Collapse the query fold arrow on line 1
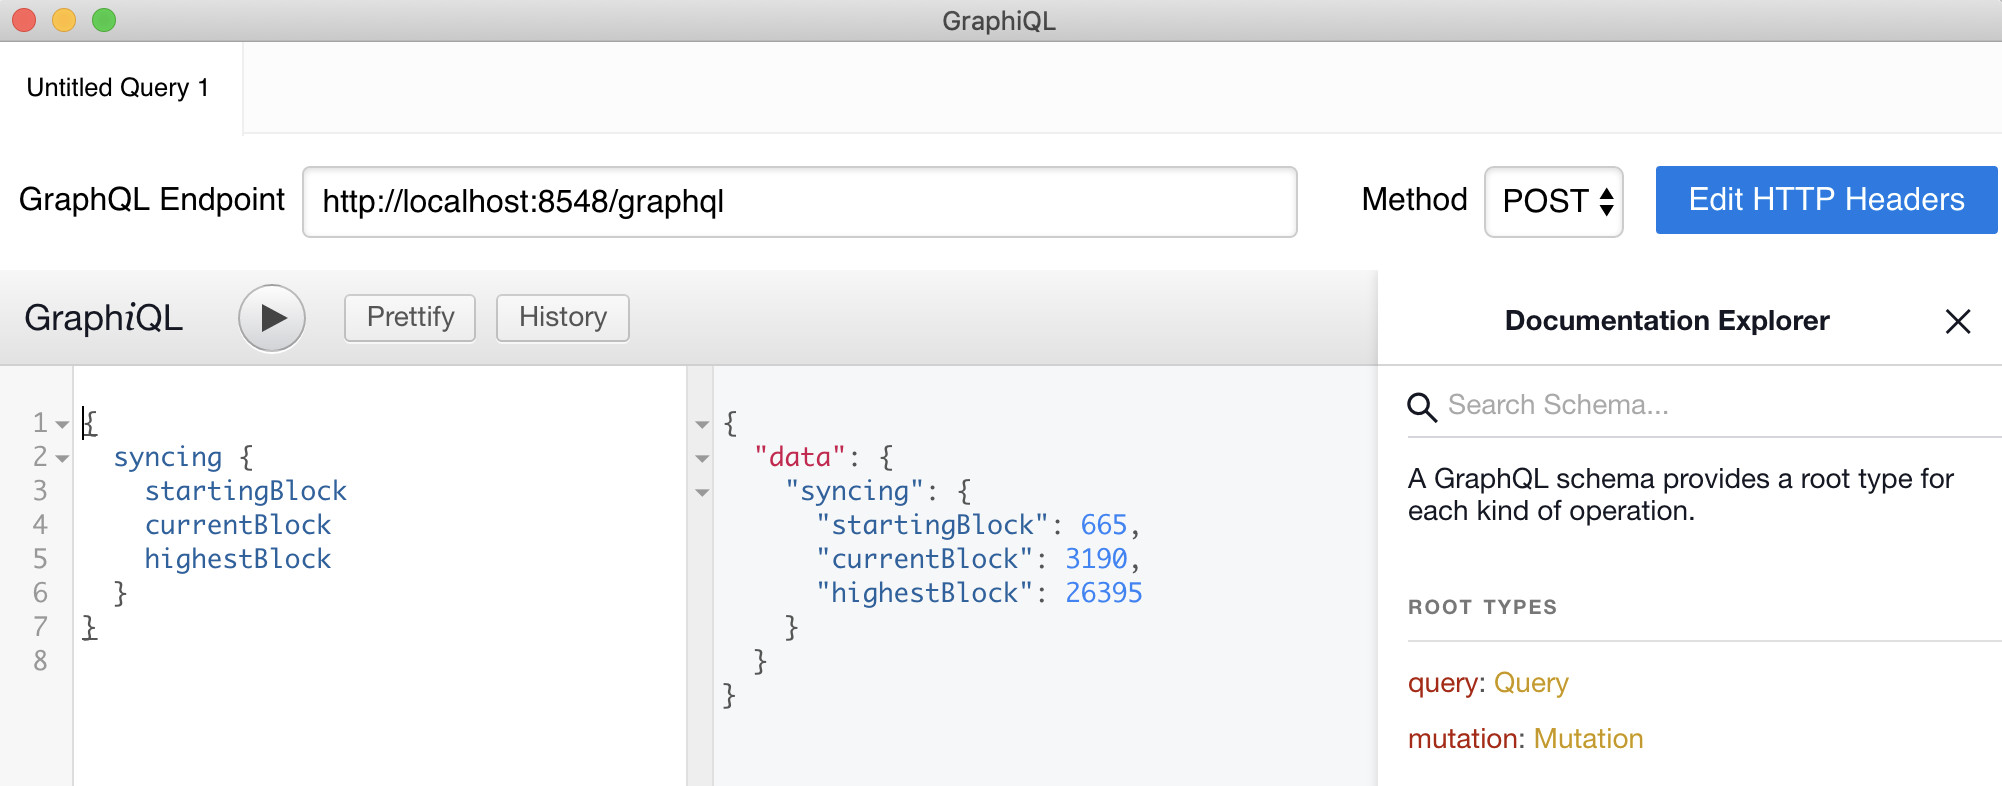The height and width of the screenshot is (786, 2002). tap(62, 425)
